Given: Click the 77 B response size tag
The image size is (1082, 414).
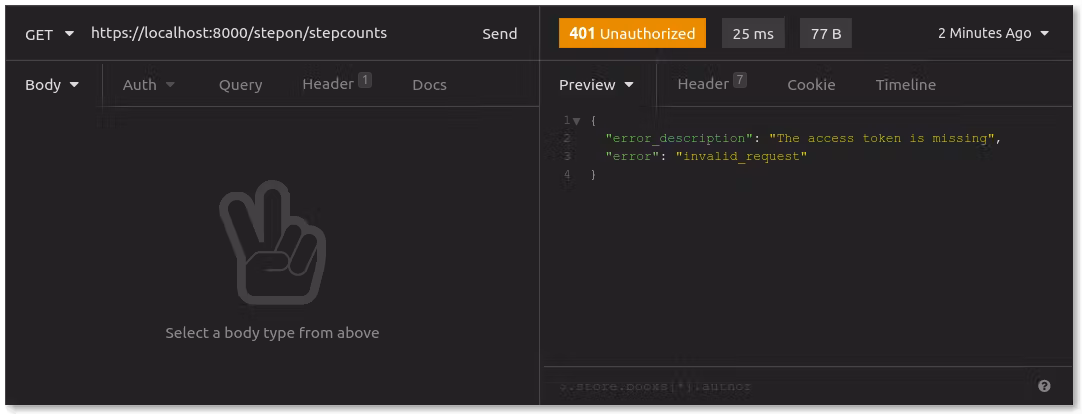Looking at the screenshot, I should click(825, 33).
